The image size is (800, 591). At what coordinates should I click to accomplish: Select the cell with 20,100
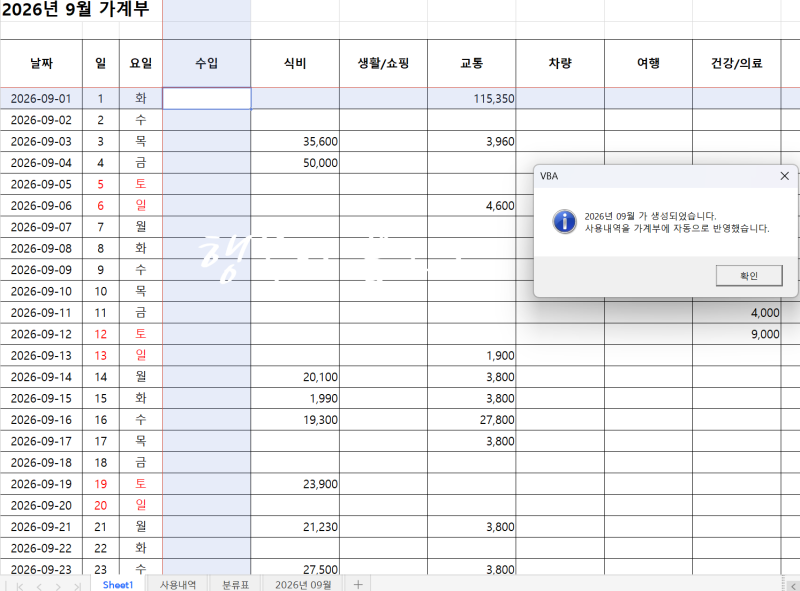[295, 377]
